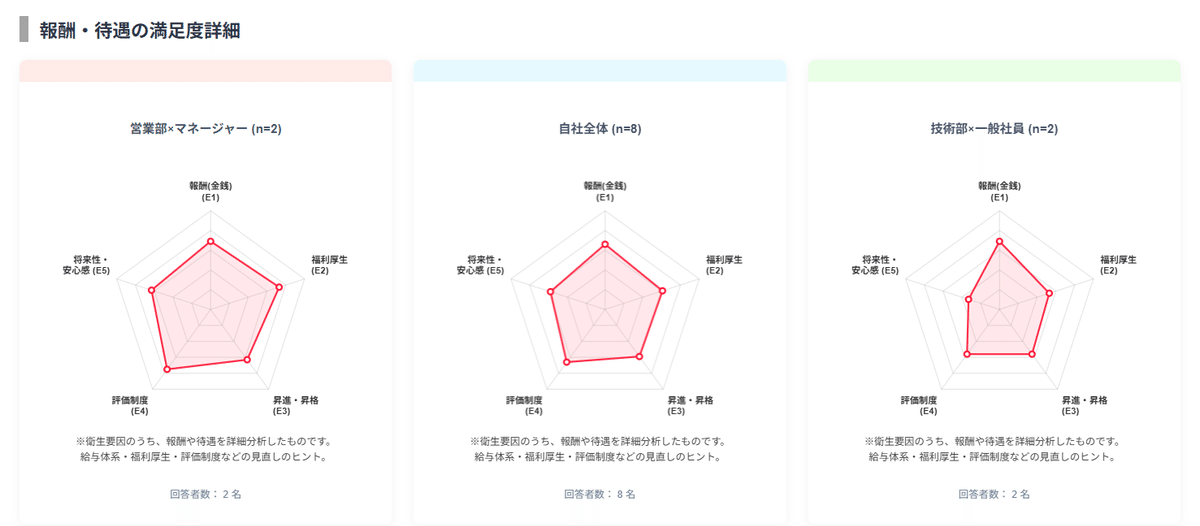Click the 報酬(金銭) E1 data point in 営業部 chart
The image size is (1200, 526).
point(210,241)
